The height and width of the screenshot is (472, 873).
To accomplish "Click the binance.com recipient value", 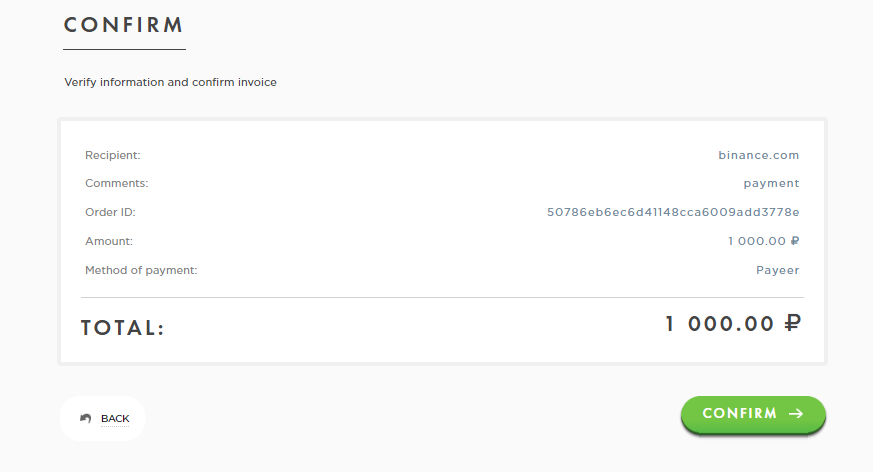I will coord(758,155).
